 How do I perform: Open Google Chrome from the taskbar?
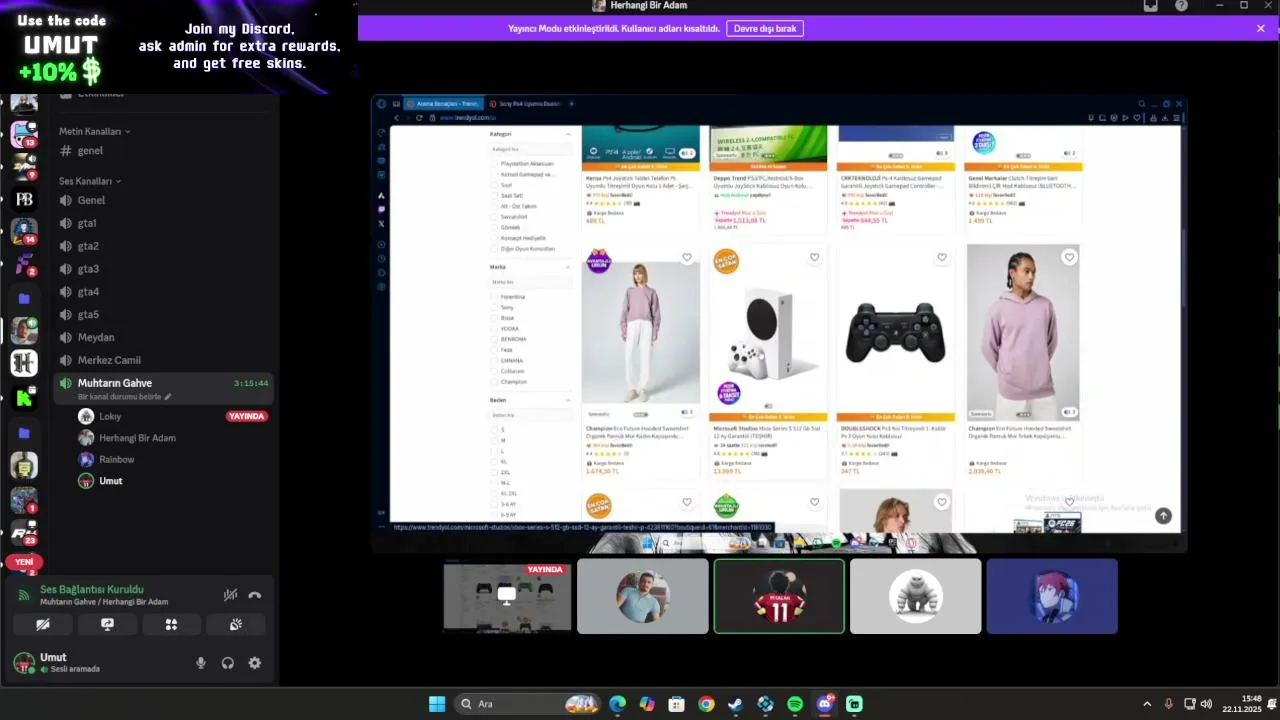coord(706,704)
